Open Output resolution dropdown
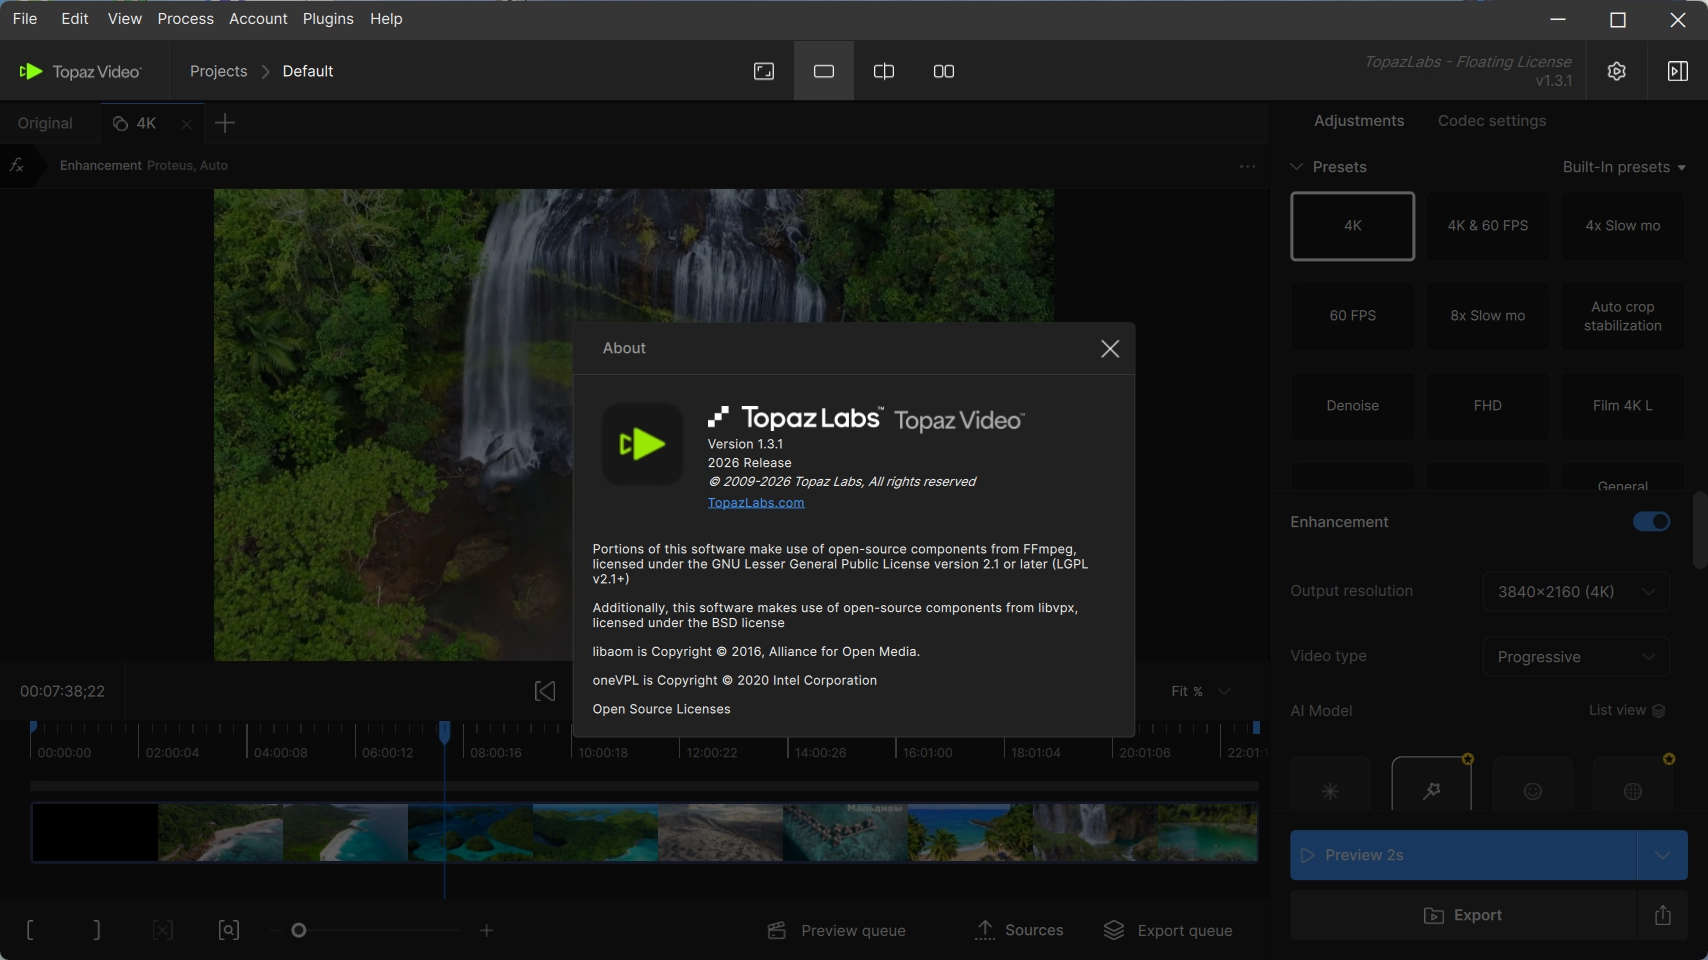 [1575, 591]
